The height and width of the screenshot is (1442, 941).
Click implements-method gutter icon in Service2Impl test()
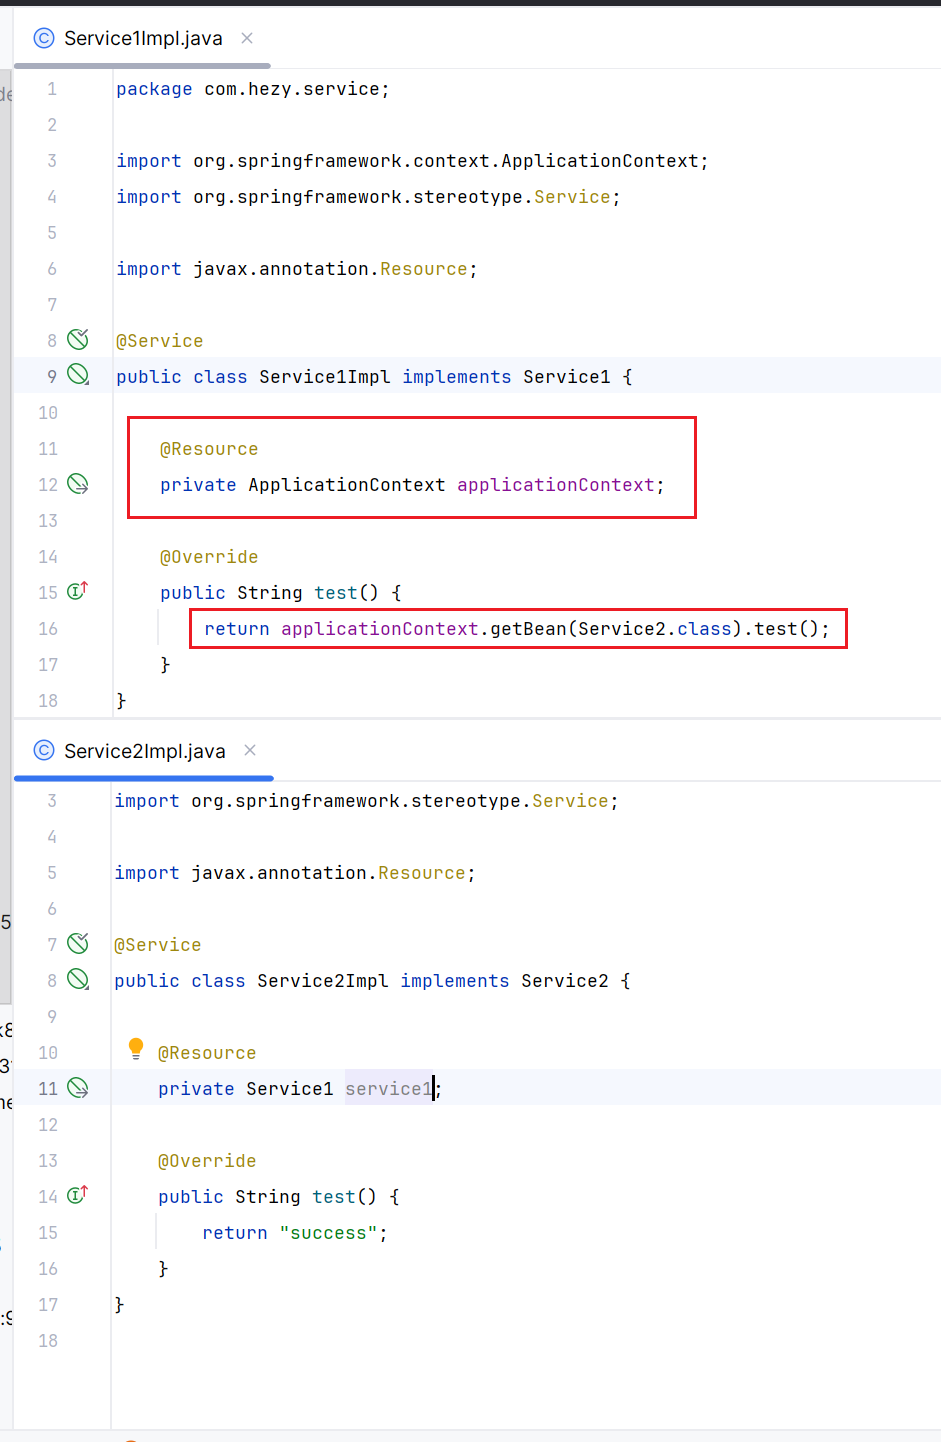point(78,1195)
